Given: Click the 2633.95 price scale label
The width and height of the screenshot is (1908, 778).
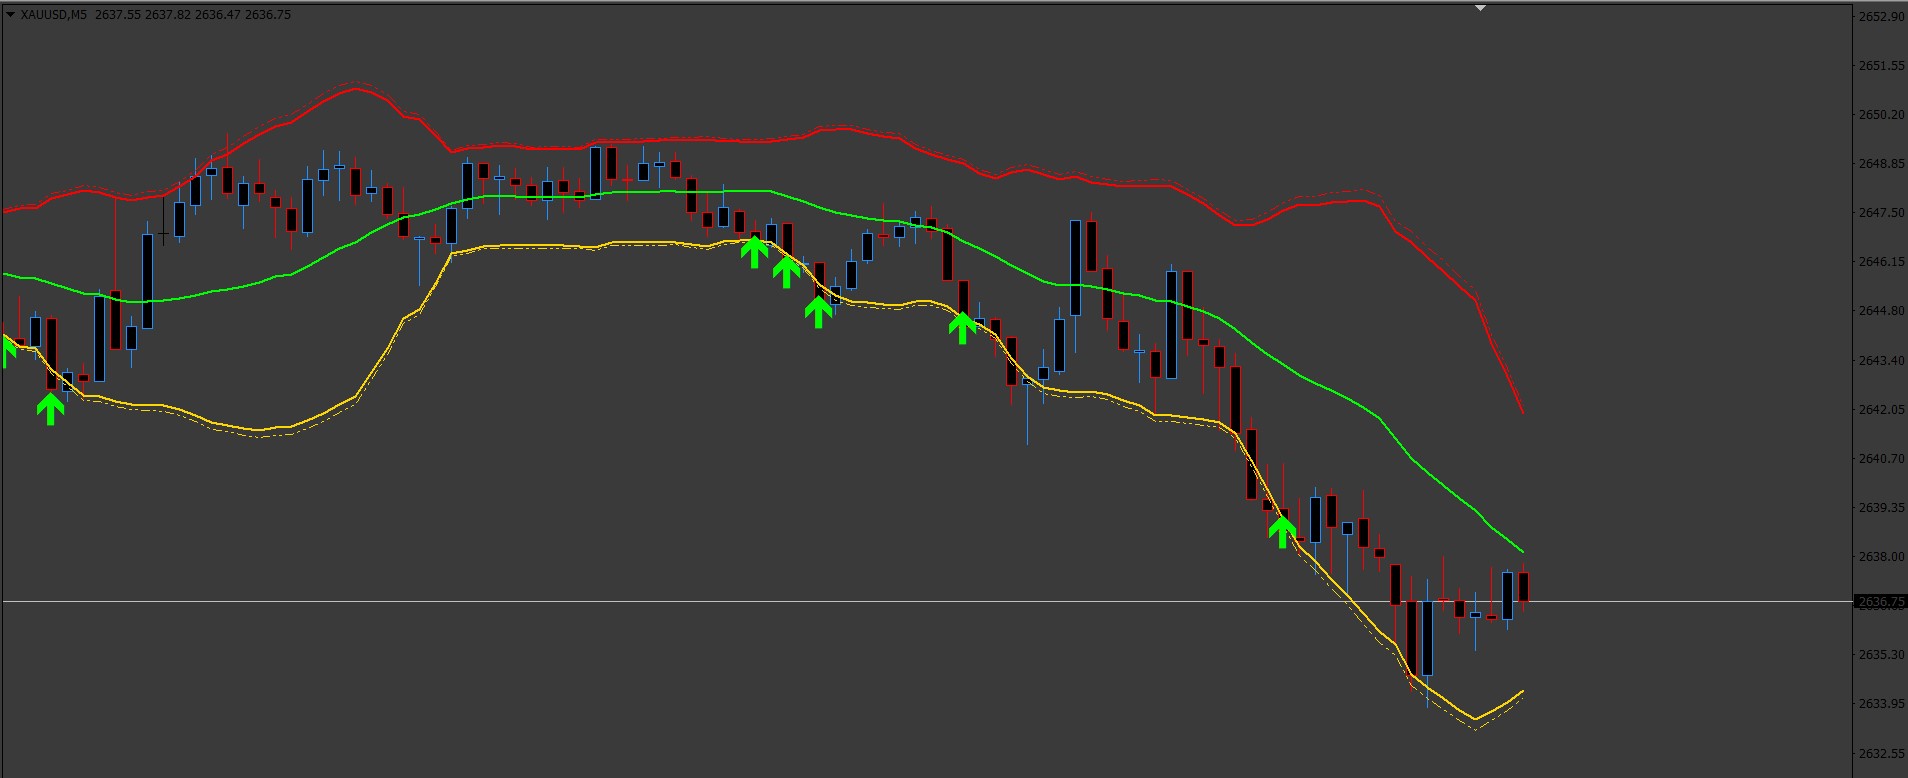Looking at the screenshot, I should coord(1881,704).
